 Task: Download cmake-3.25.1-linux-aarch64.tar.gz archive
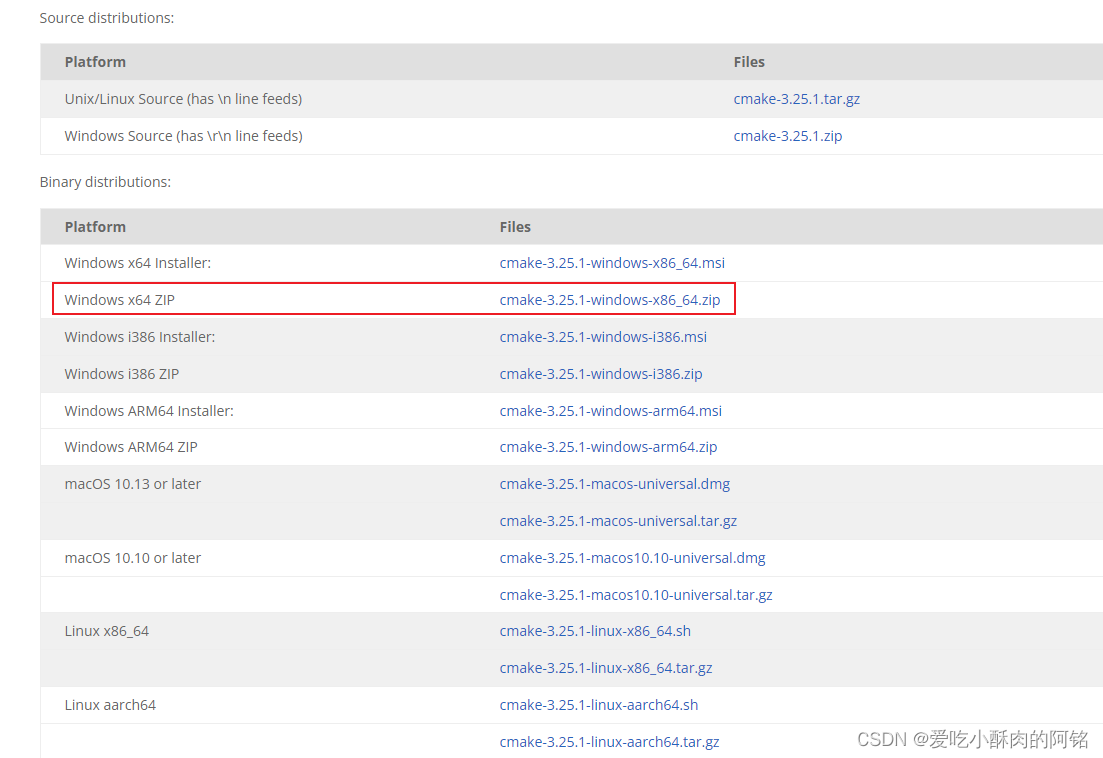pyautogui.click(x=609, y=742)
